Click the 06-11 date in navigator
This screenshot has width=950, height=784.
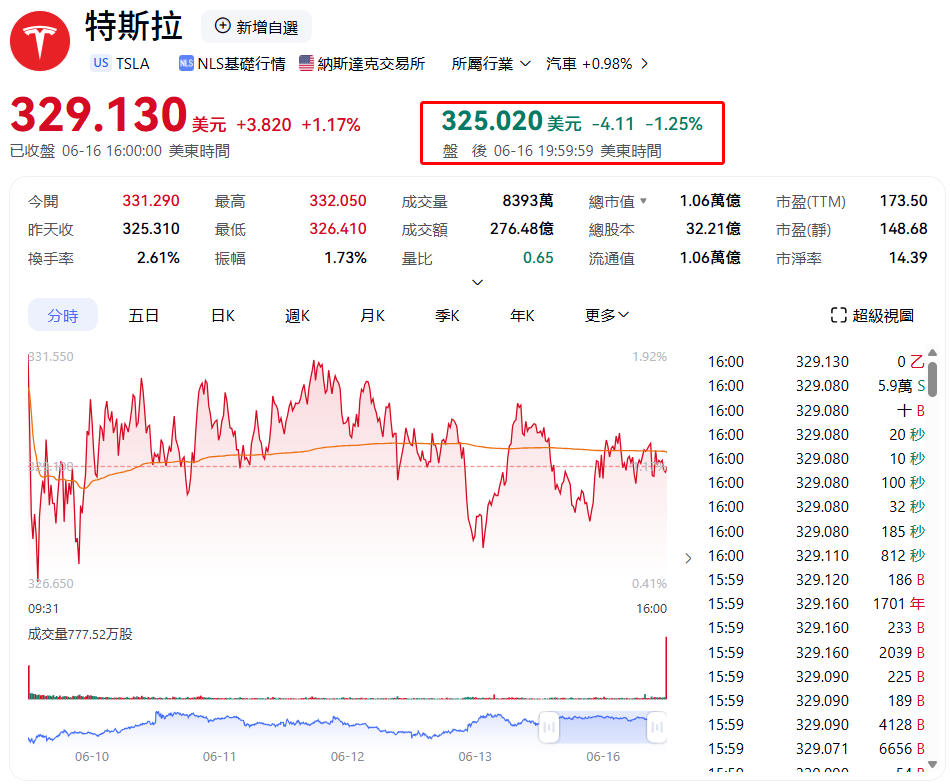pyautogui.click(x=219, y=756)
